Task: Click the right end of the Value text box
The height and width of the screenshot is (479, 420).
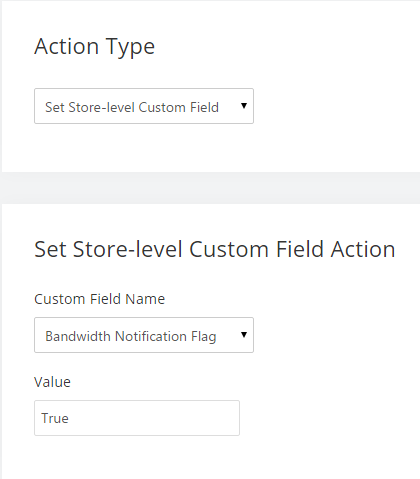Action: click(x=230, y=418)
